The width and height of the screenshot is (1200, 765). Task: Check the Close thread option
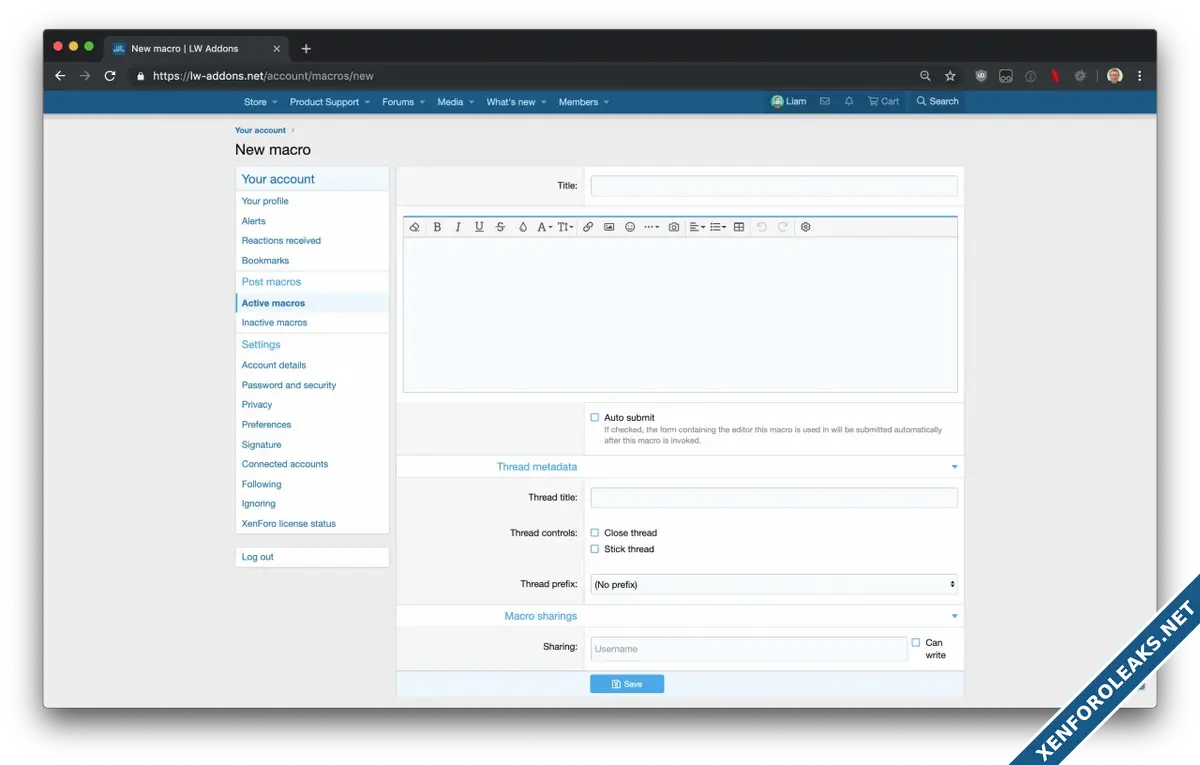click(595, 533)
